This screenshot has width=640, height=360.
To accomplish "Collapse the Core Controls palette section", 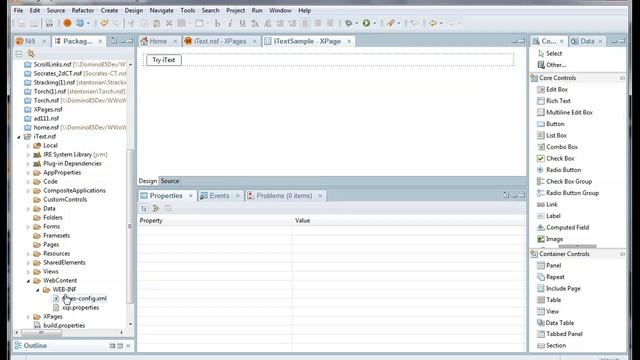I will coord(622,78).
